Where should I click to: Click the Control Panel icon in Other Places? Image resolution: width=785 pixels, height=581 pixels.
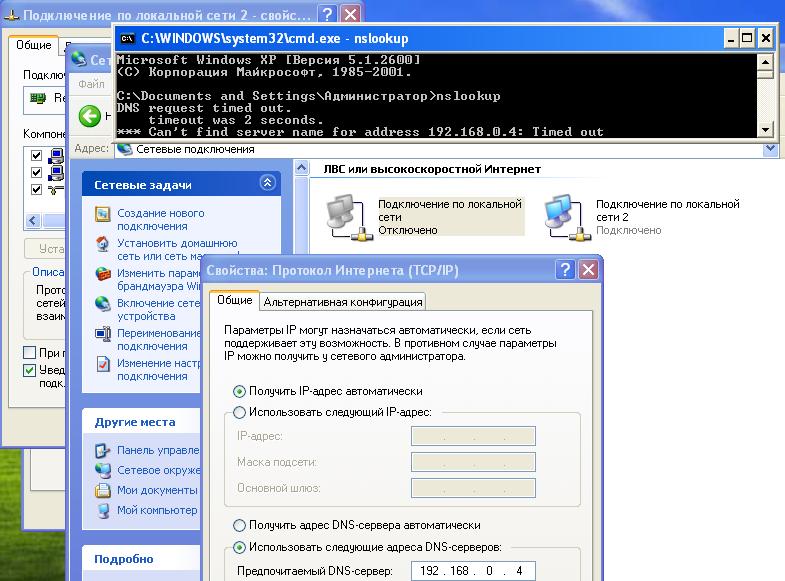(103, 450)
